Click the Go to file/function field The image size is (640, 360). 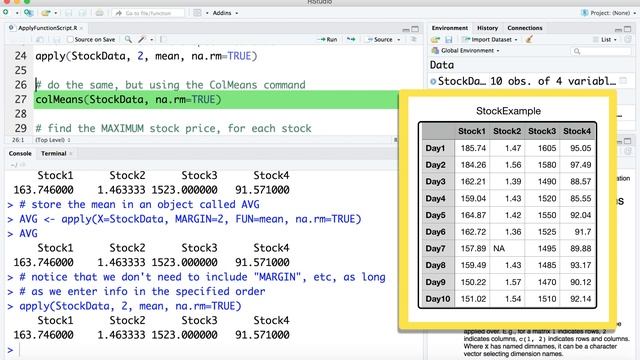tap(148, 13)
